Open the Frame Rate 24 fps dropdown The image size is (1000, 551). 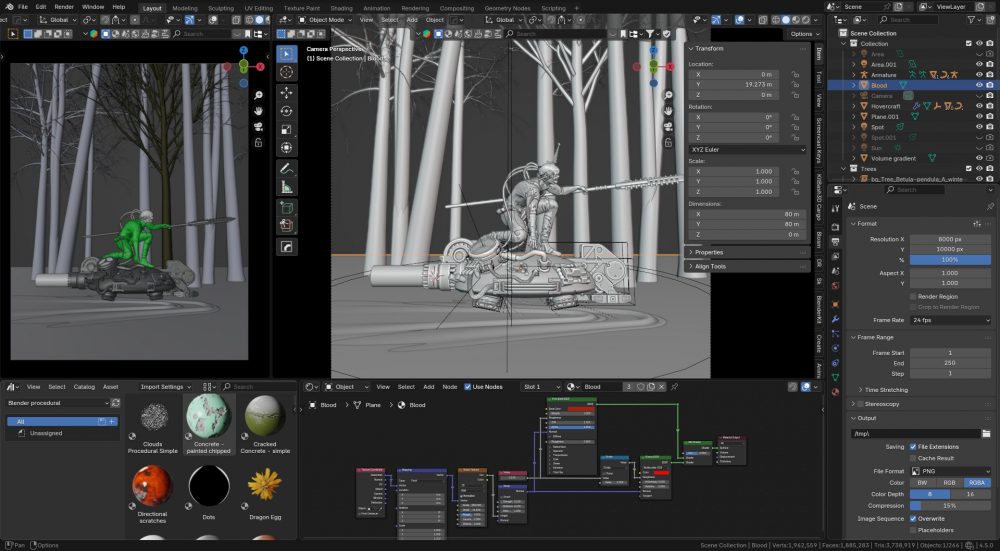click(950, 320)
